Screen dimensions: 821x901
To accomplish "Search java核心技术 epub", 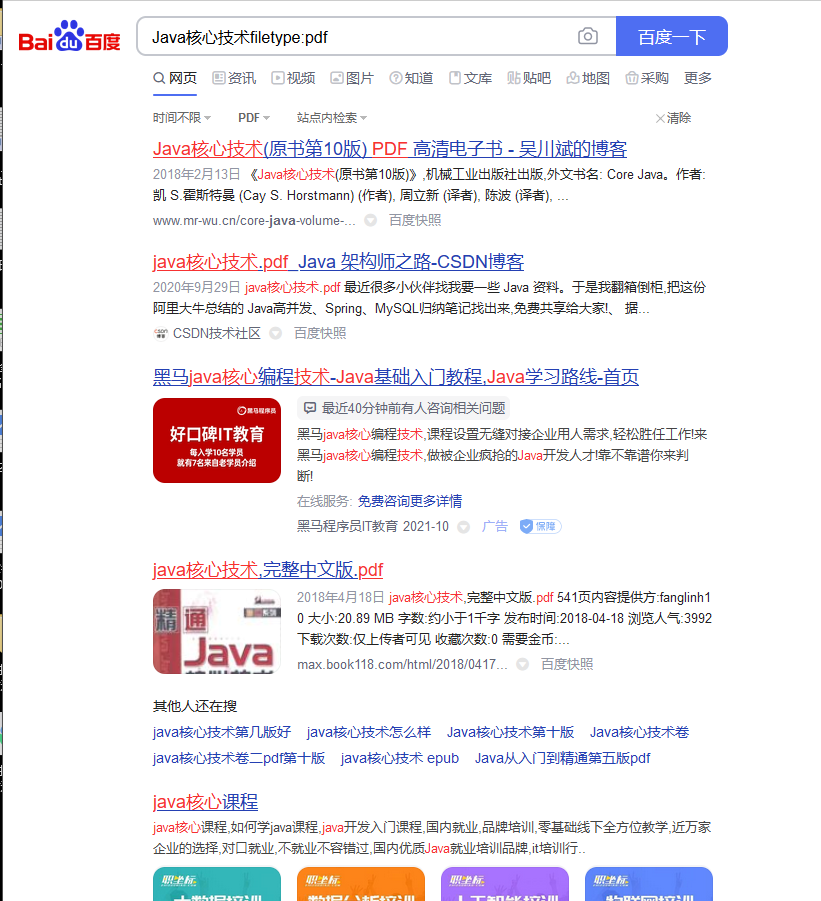I will [400, 758].
